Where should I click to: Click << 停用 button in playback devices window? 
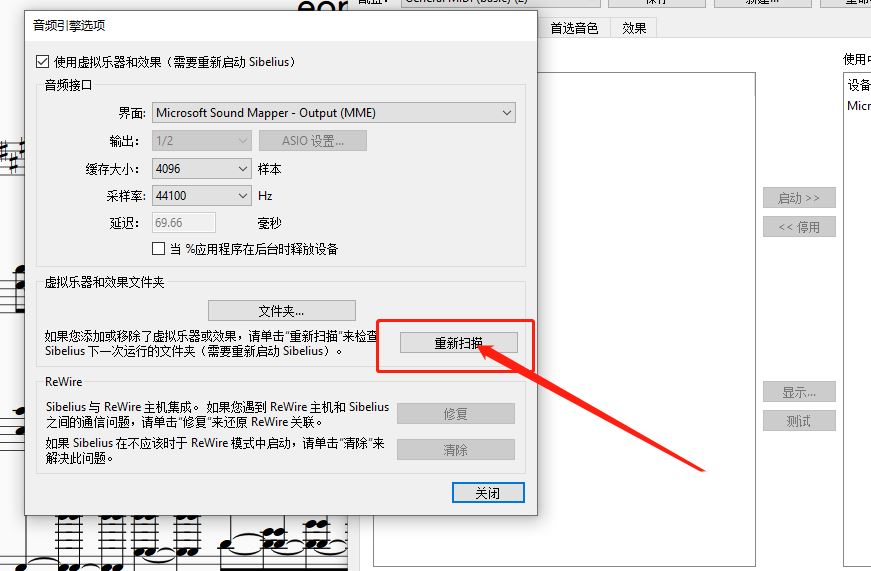(799, 227)
